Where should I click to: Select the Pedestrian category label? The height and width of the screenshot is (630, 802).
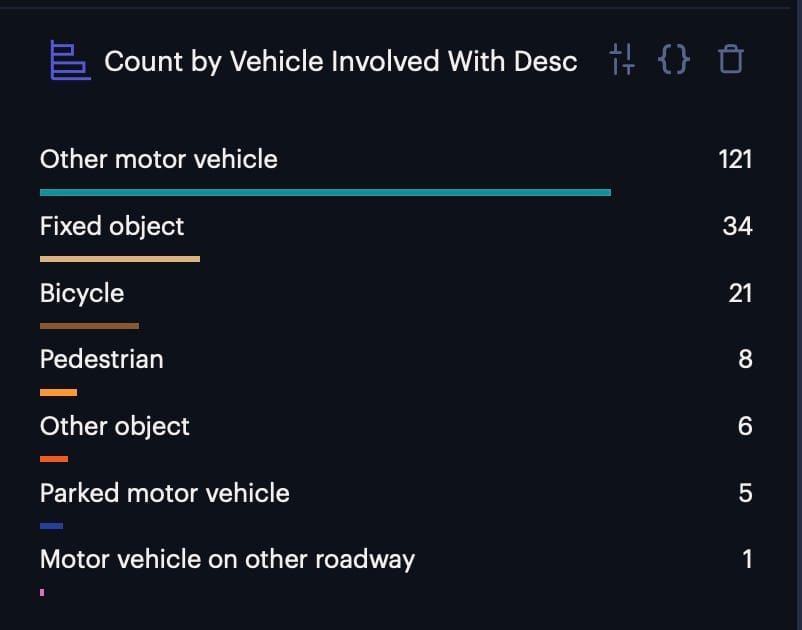[x=102, y=359]
